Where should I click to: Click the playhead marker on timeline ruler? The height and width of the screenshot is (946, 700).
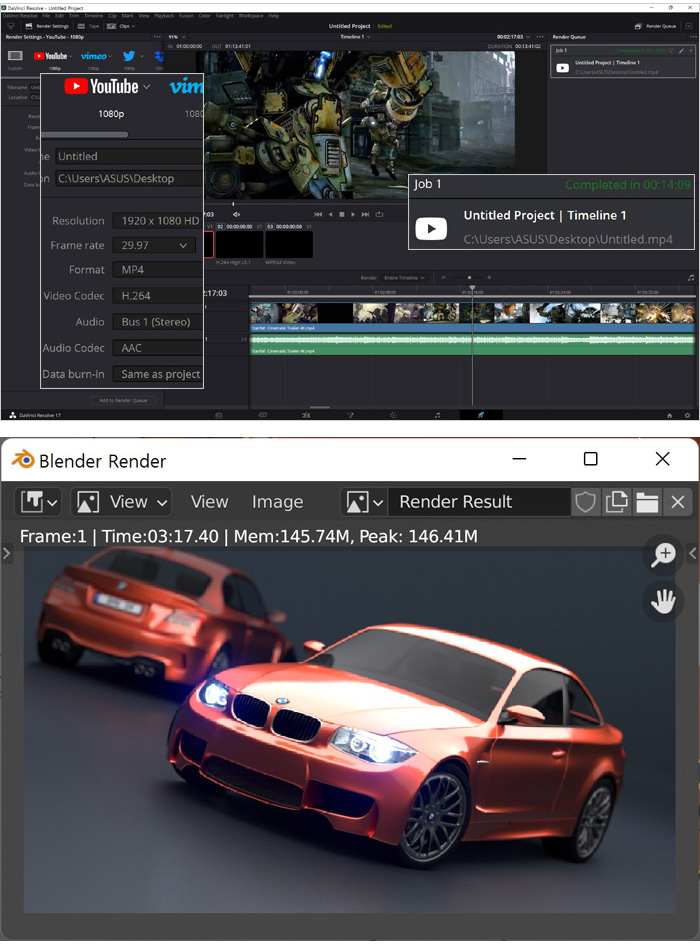click(x=472, y=288)
